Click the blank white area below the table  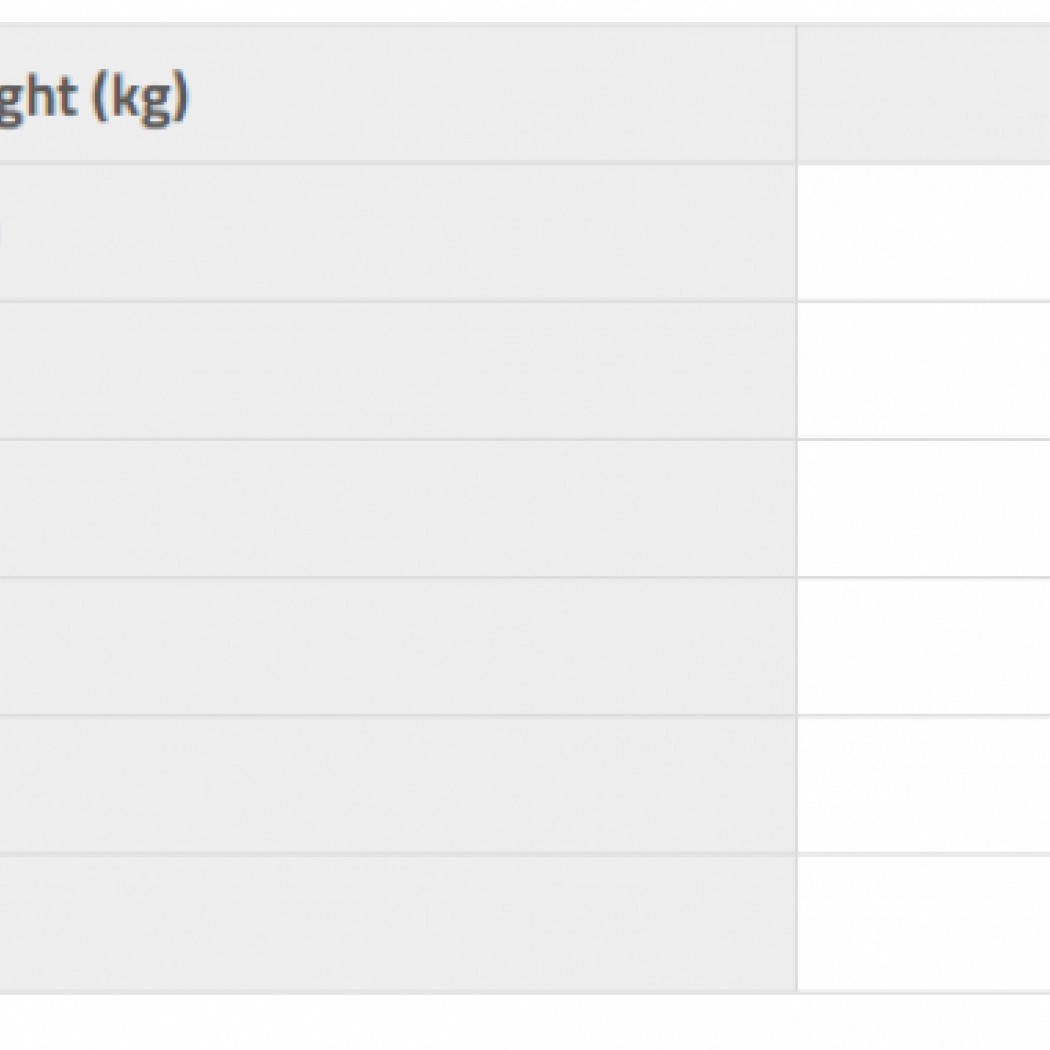[x=525, y=1022]
